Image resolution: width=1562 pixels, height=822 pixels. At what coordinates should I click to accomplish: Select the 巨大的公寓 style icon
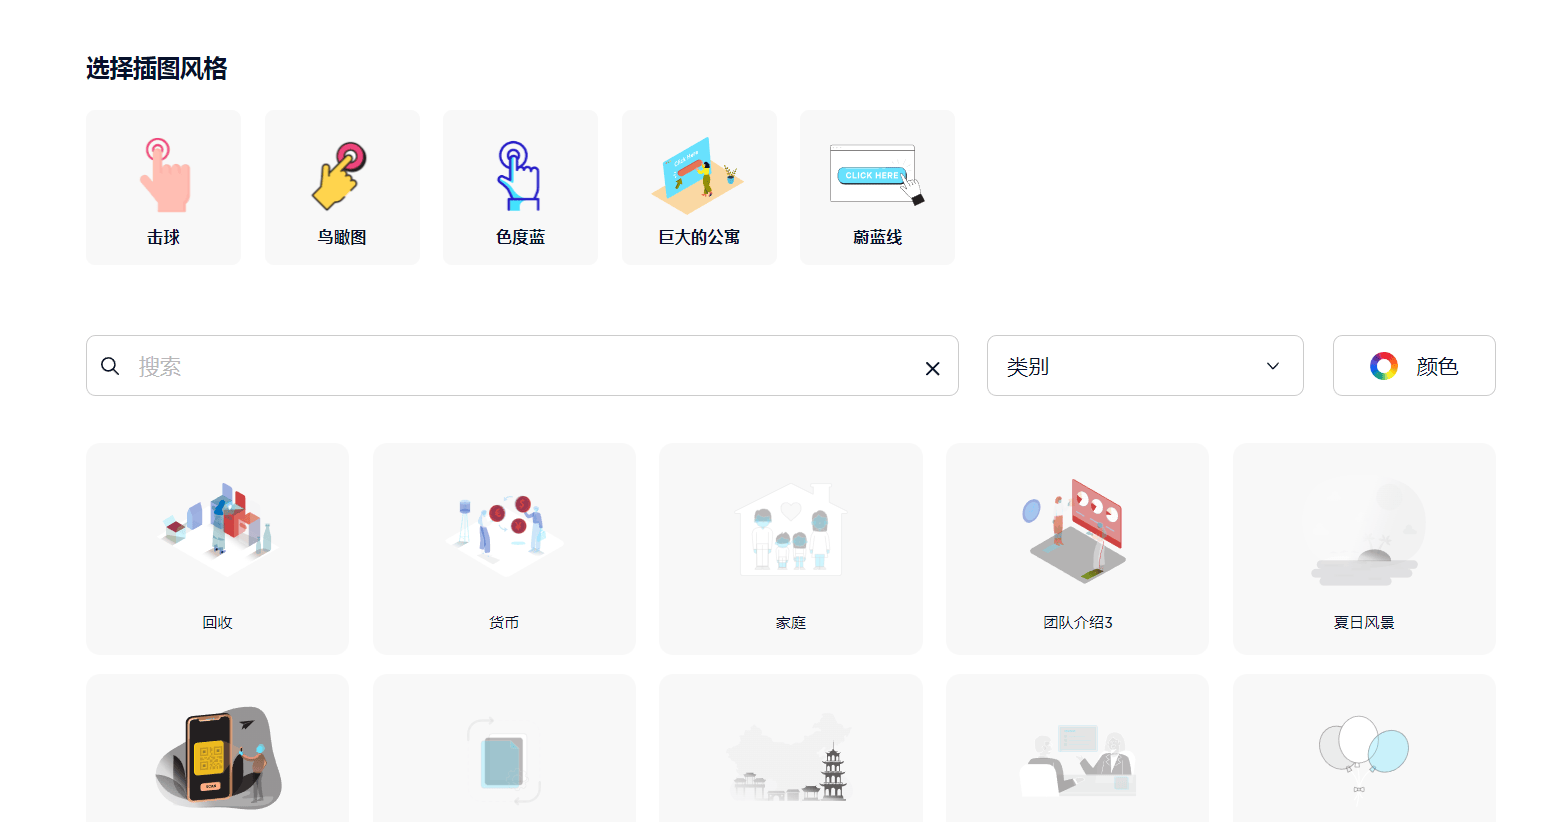698,187
